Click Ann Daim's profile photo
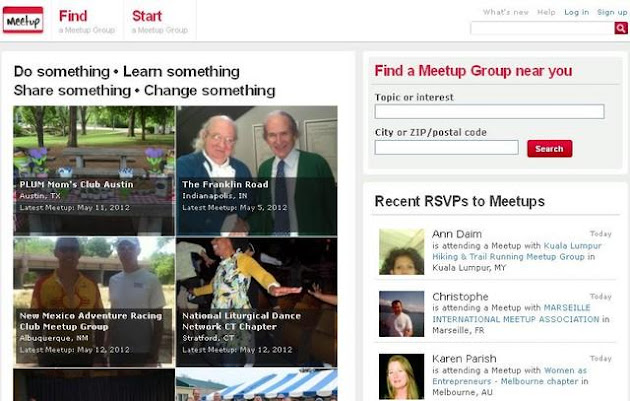 401,252
